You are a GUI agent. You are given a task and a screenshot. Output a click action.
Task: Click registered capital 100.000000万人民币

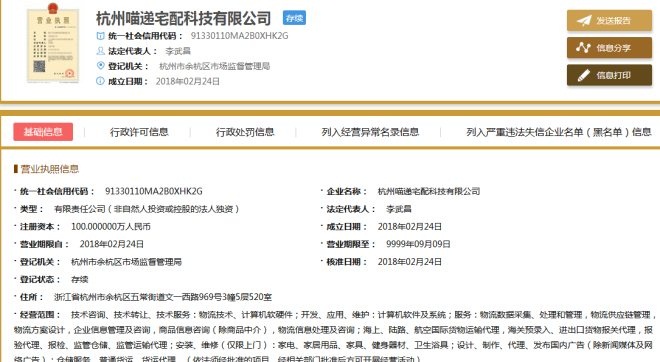111,226
